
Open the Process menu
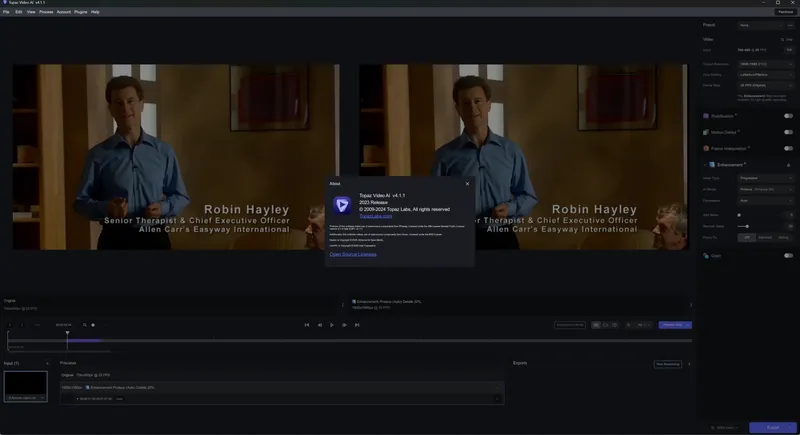[x=46, y=12]
